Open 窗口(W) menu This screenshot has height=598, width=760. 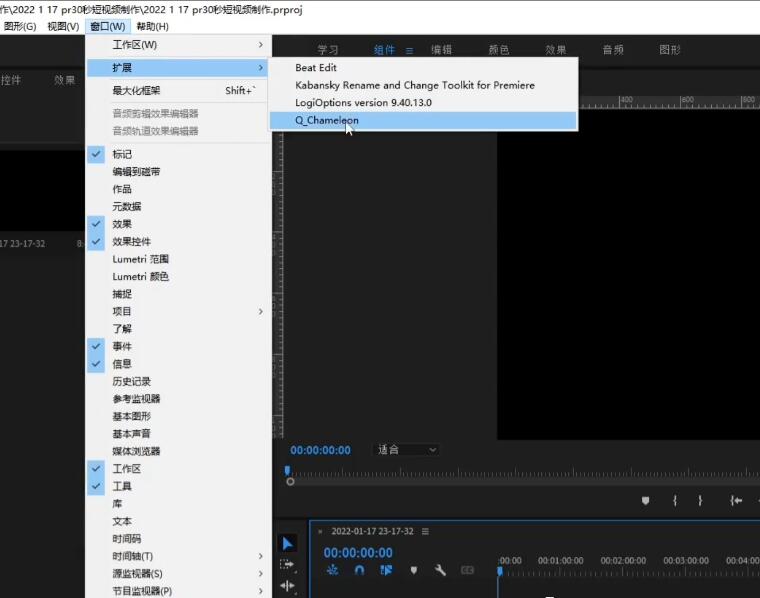108,26
